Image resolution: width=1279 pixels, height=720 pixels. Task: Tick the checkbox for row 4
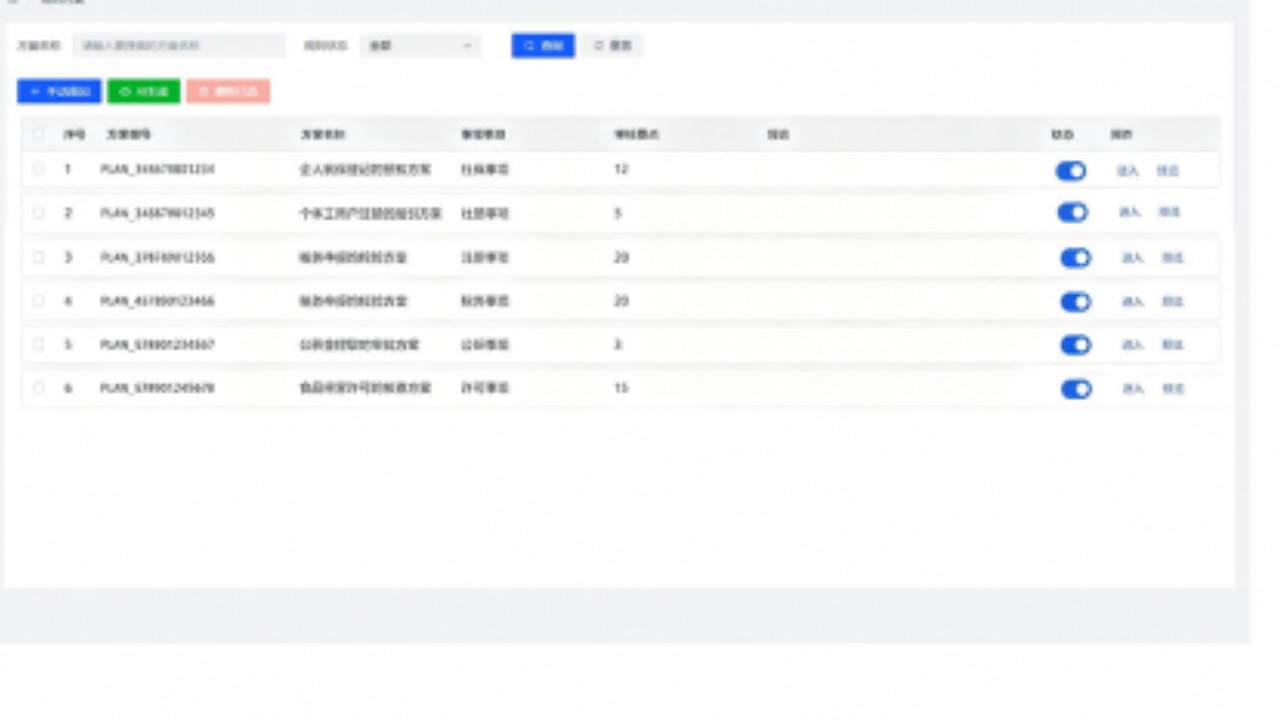38,300
